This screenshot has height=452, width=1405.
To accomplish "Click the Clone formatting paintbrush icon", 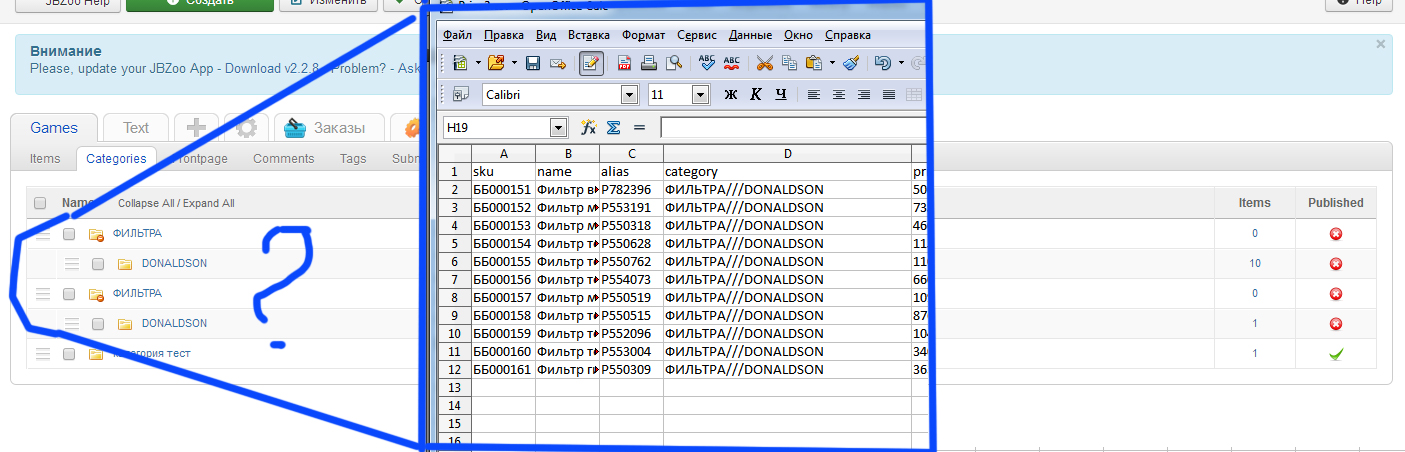I will [851, 63].
